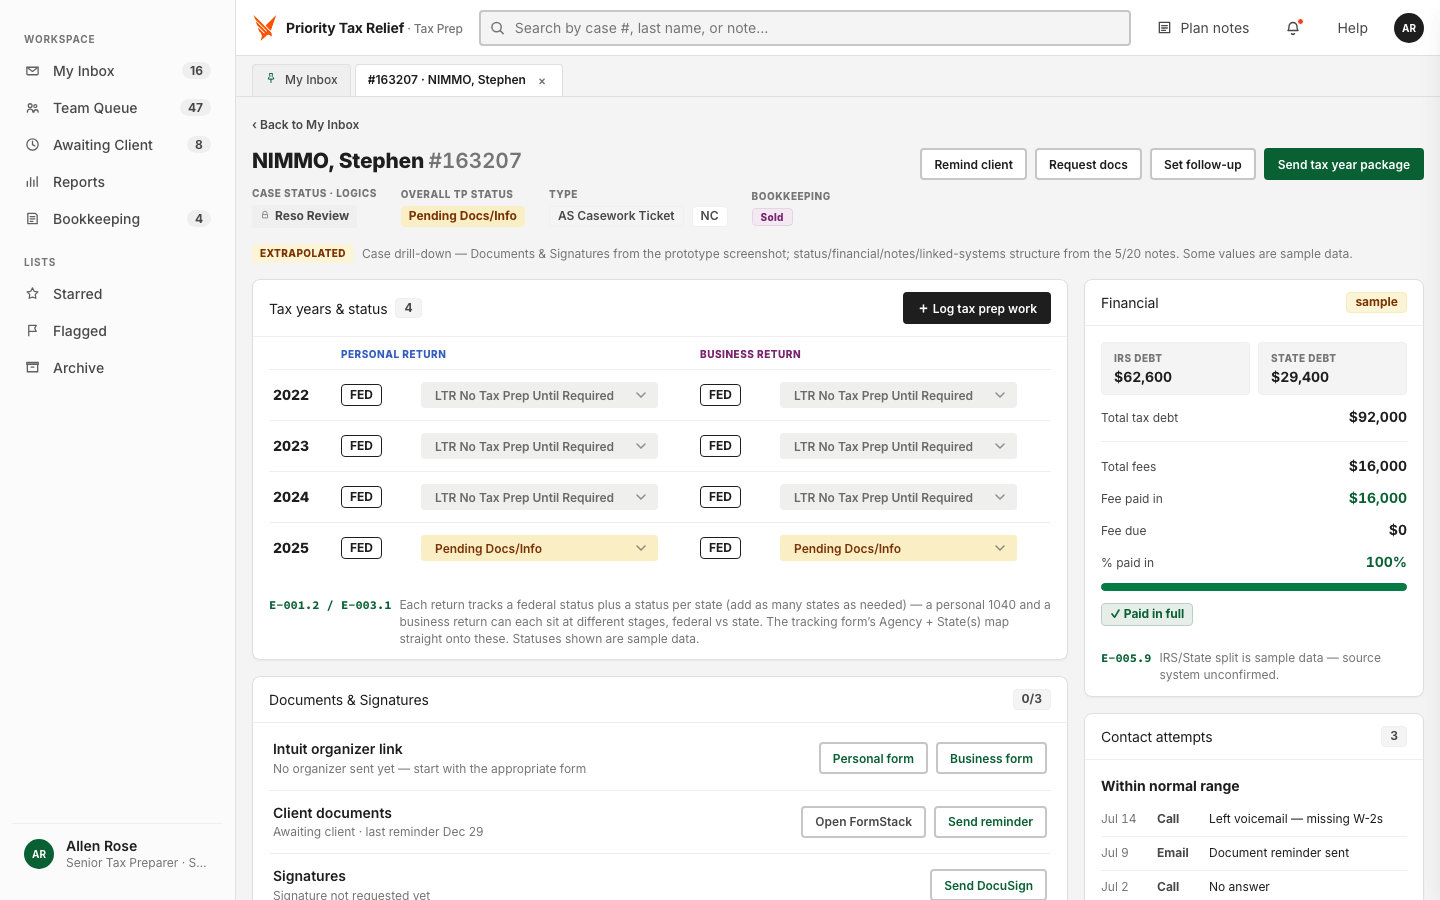1440x900 pixels.
Task: Click the AS Casework Ticket type badge
Action: point(616,216)
